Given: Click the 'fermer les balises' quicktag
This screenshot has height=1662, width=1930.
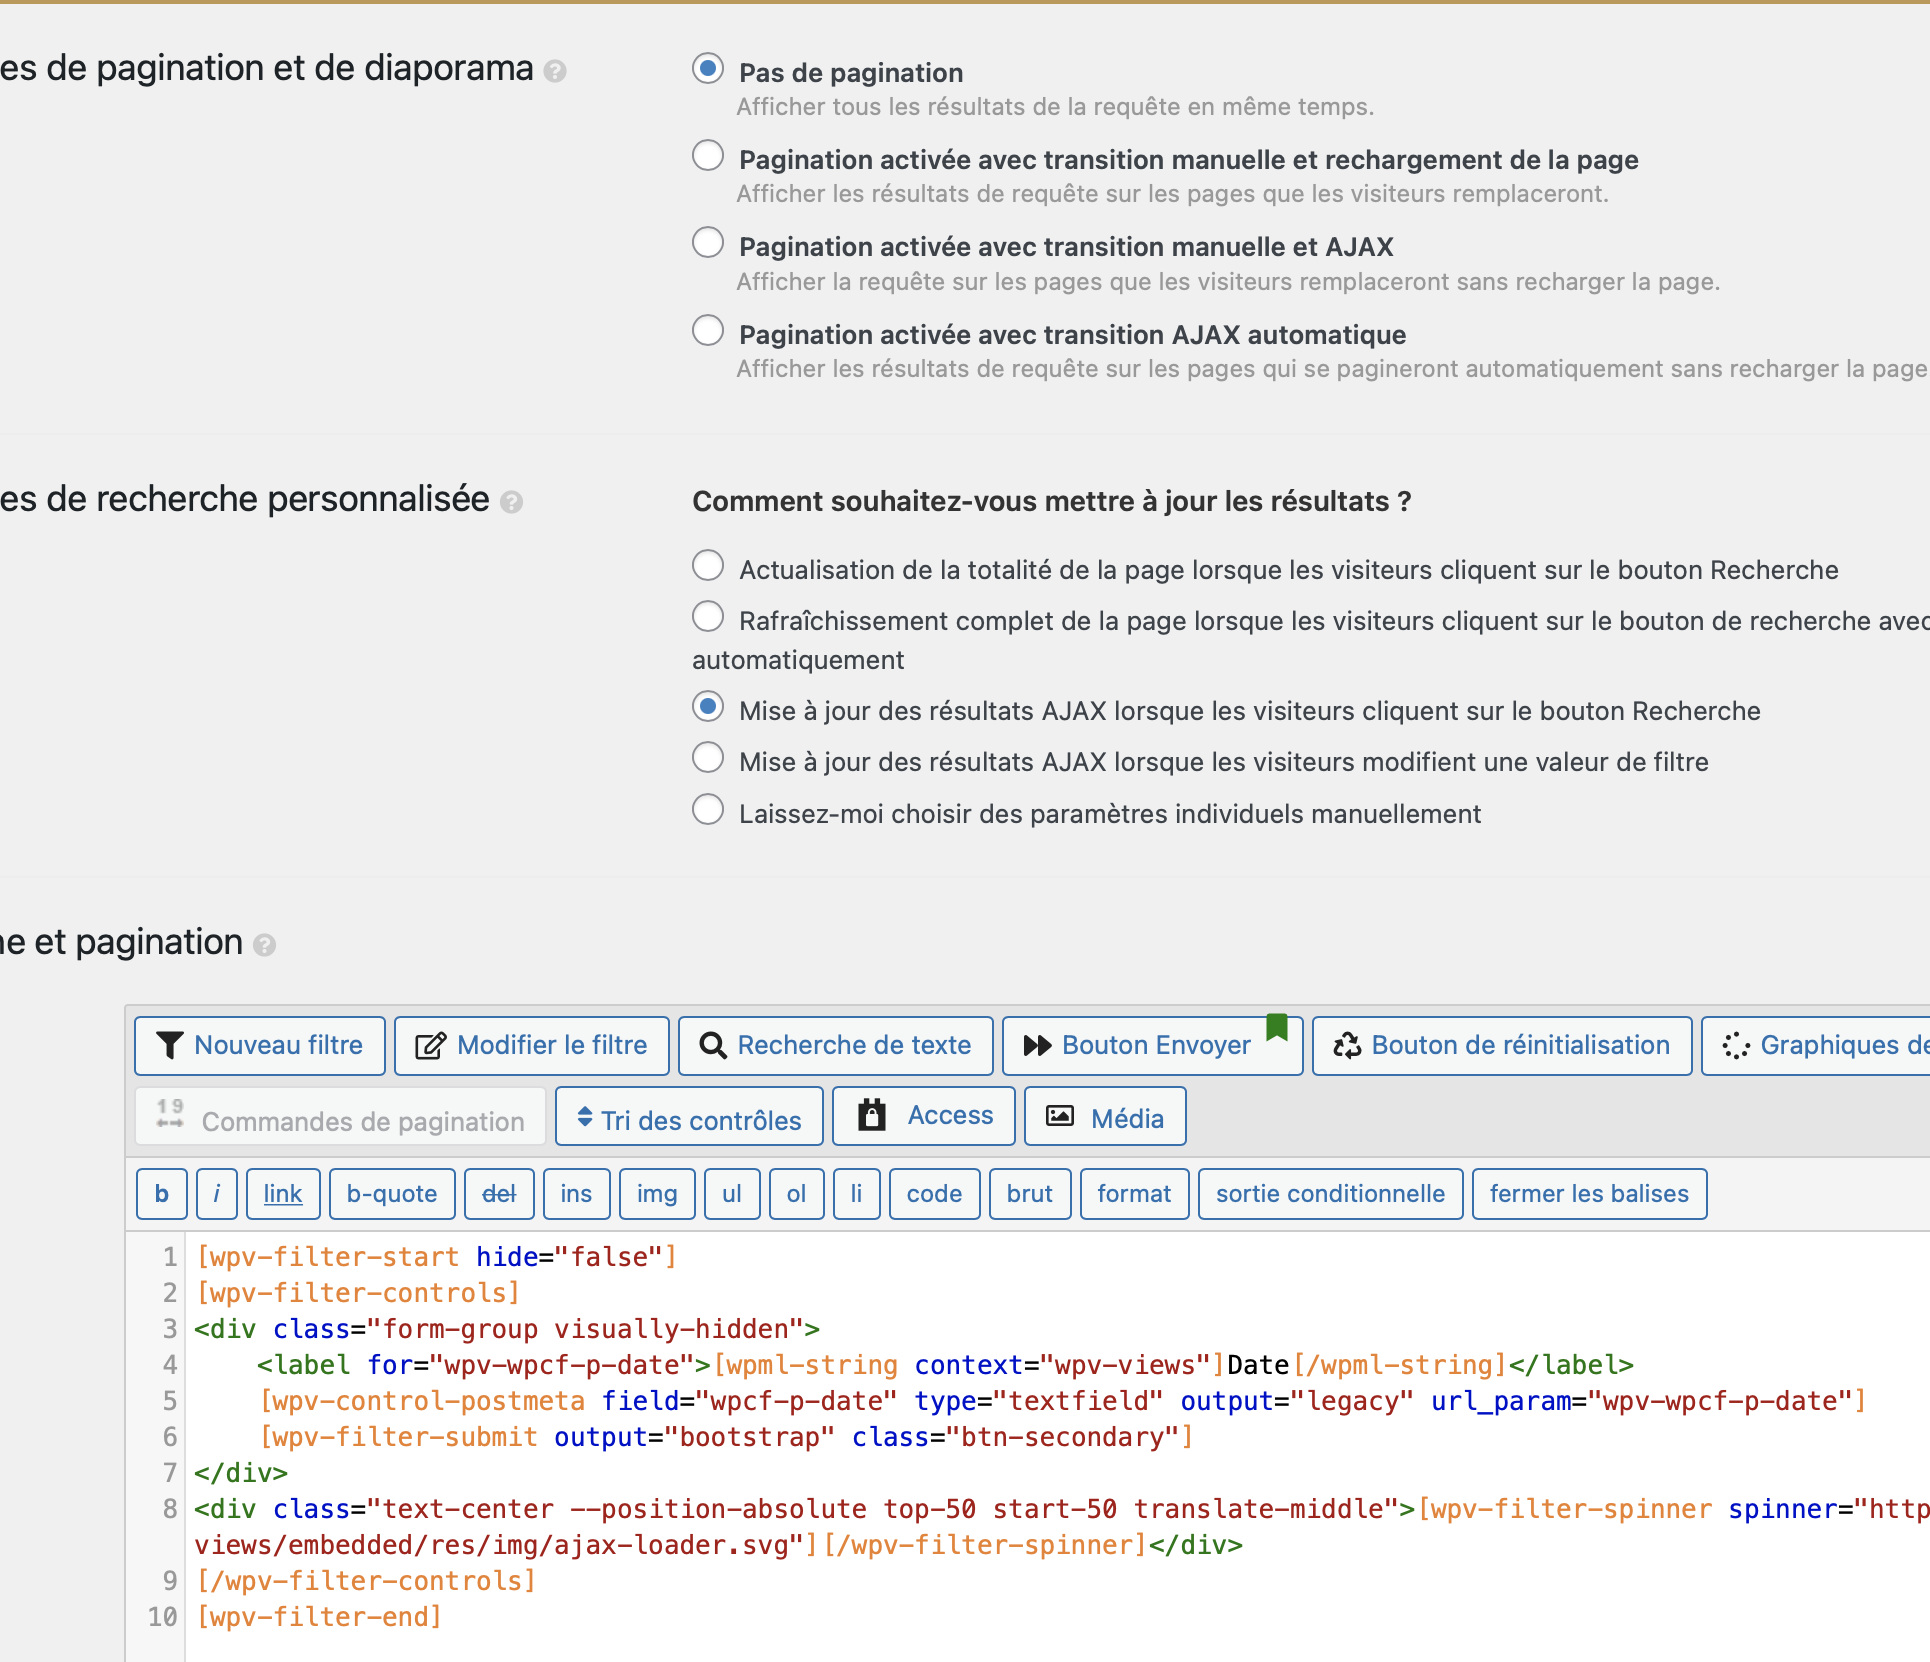Looking at the screenshot, I should pyautogui.click(x=1589, y=1194).
